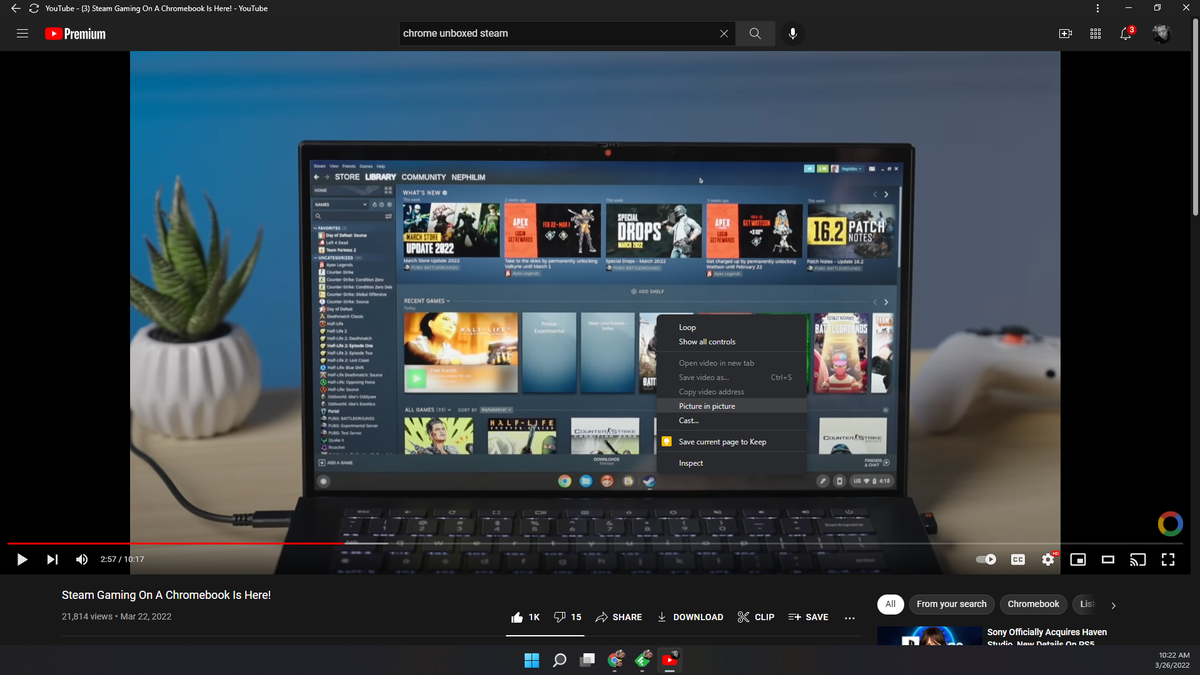Skip to the next video
Screen dimensions: 1200x675
52,559
